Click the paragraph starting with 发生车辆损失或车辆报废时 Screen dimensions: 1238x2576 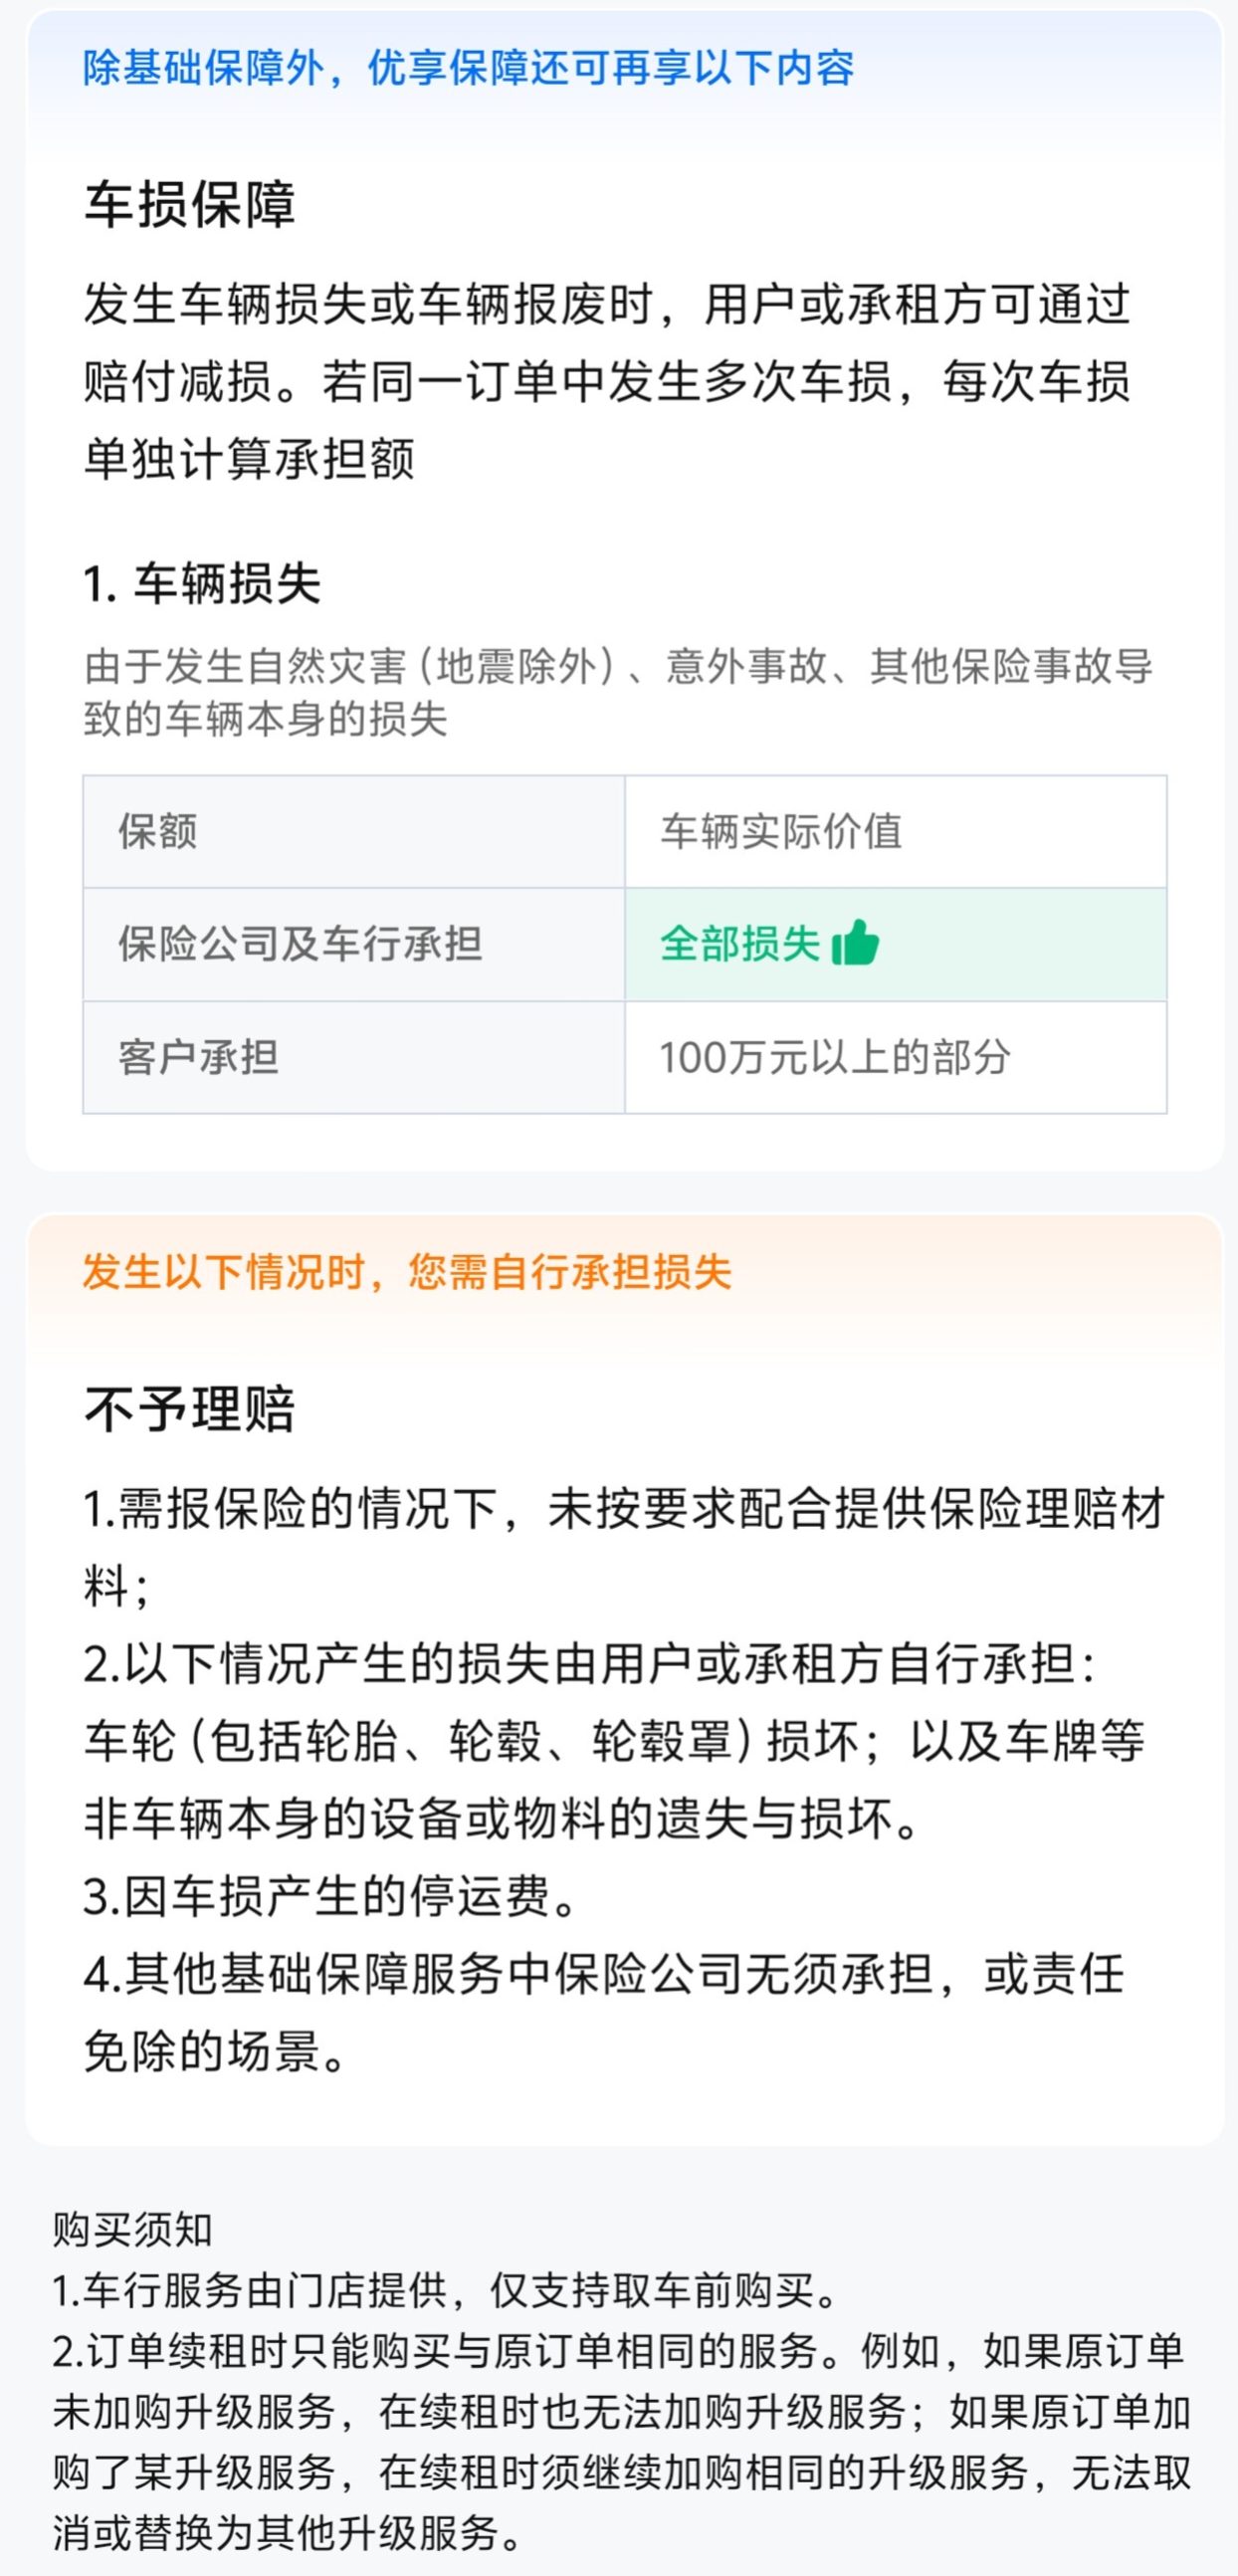607,381
